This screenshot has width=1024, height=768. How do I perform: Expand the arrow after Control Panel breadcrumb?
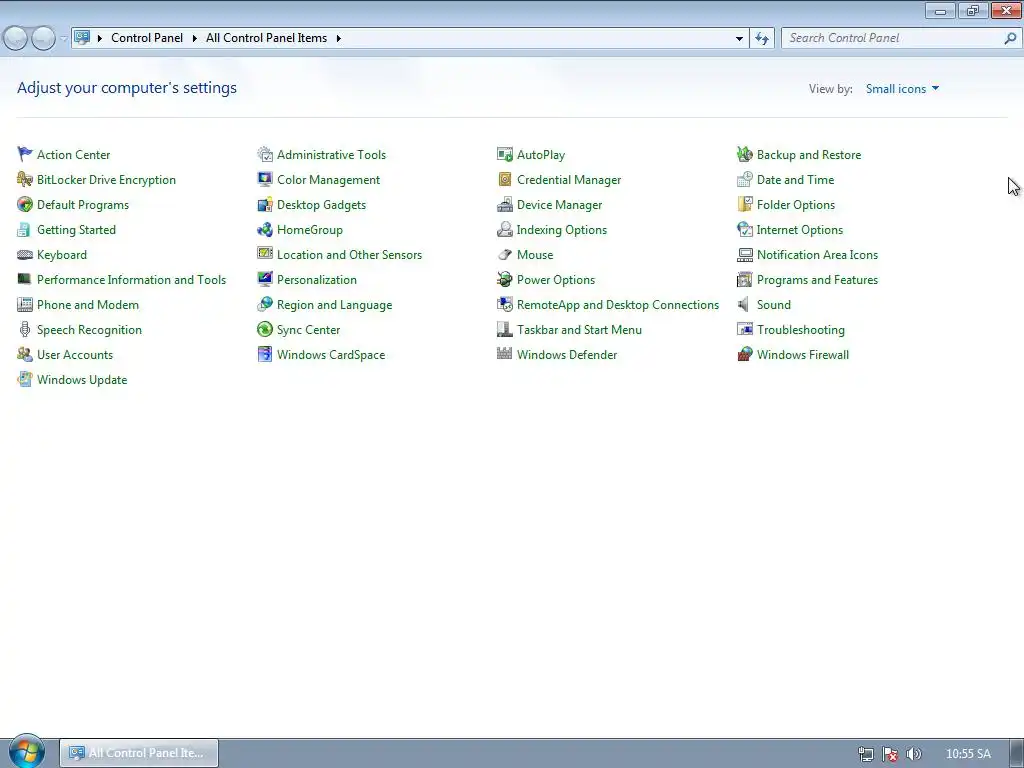(195, 39)
